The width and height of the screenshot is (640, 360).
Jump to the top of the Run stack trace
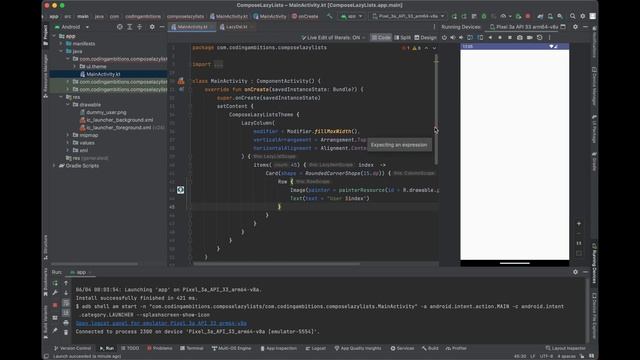point(66,283)
